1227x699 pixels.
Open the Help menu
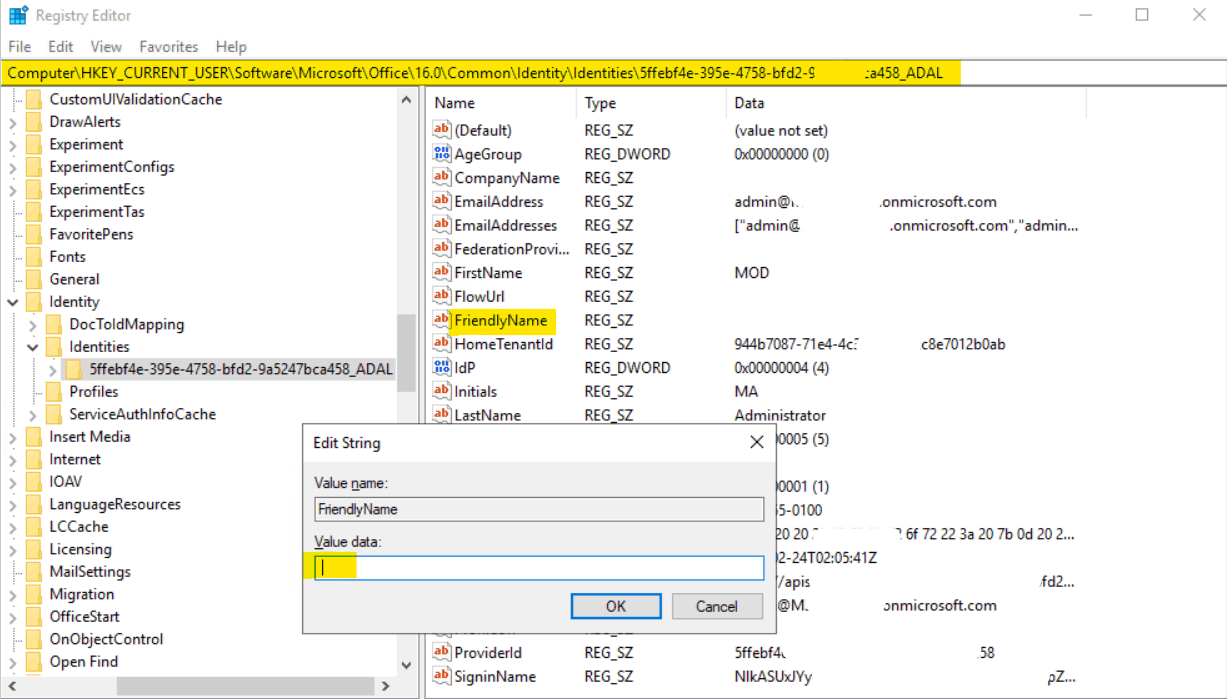coord(231,46)
